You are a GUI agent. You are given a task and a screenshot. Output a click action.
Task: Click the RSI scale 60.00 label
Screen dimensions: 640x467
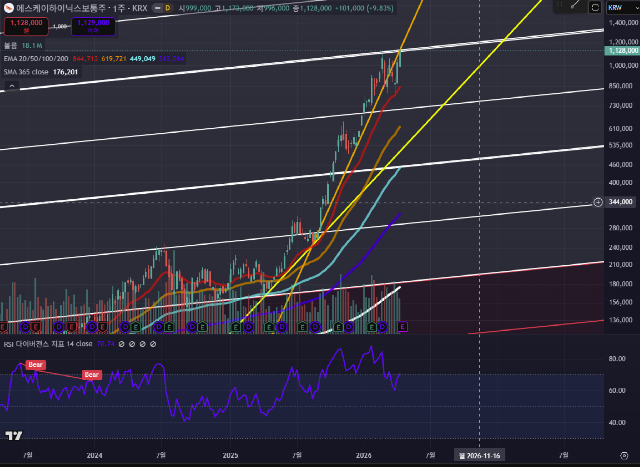pyautogui.click(x=617, y=391)
